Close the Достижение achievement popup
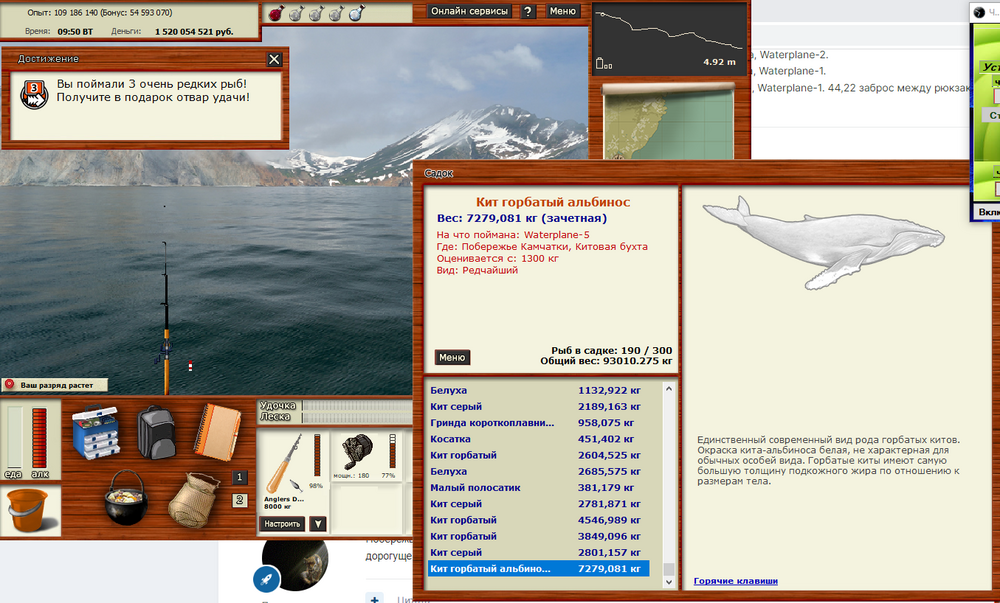Image resolution: width=1000 pixels, height=603 pixels. (274, 59)
